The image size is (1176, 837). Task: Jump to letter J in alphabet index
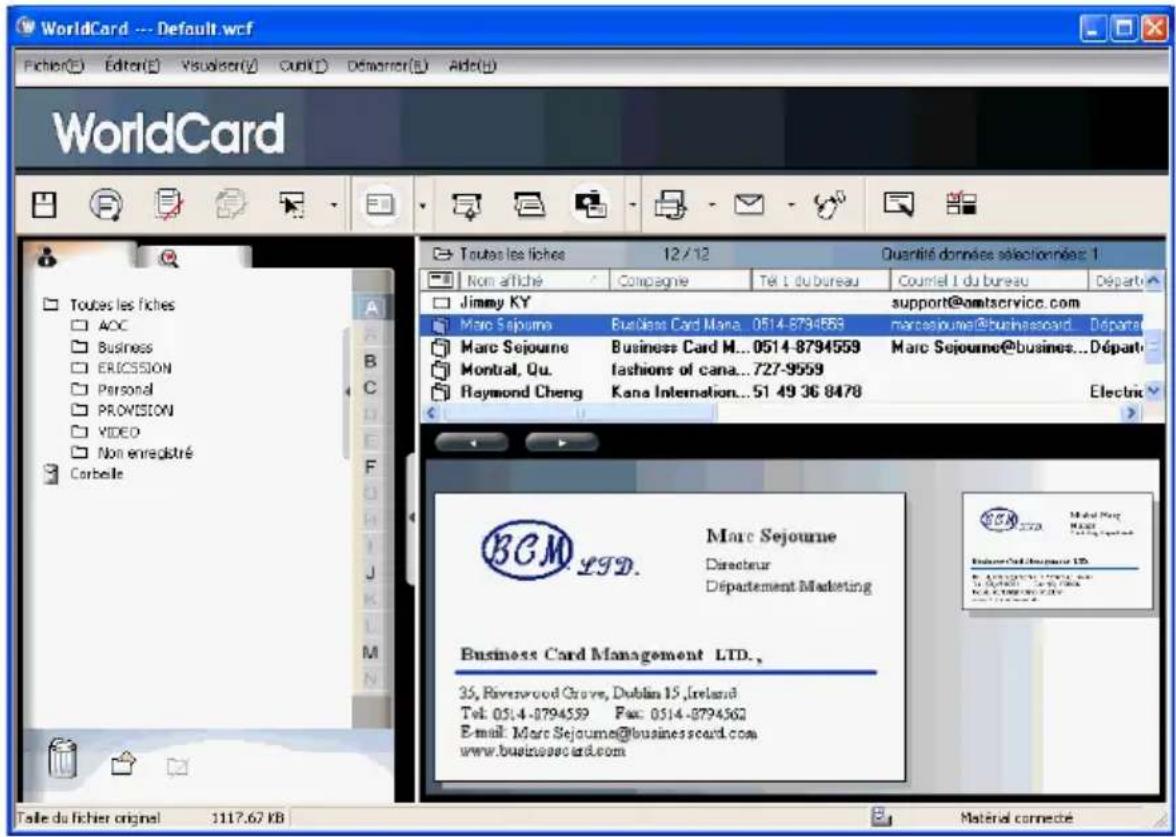pos(370,573)
